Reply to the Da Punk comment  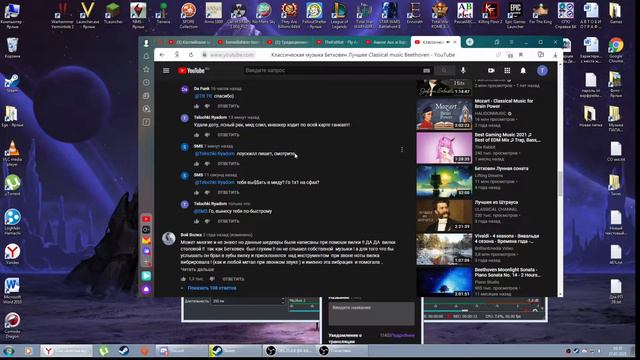[228, 106]
